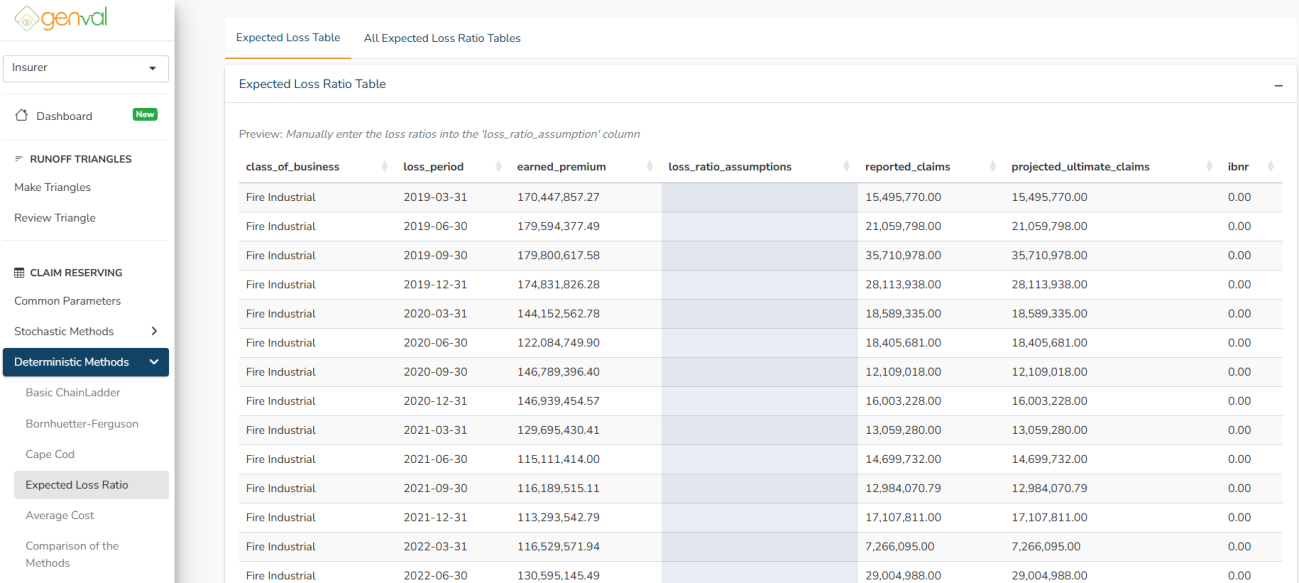Select the Expected Loss Table tab
The image size is (1299, 583).
pos(288,38)
